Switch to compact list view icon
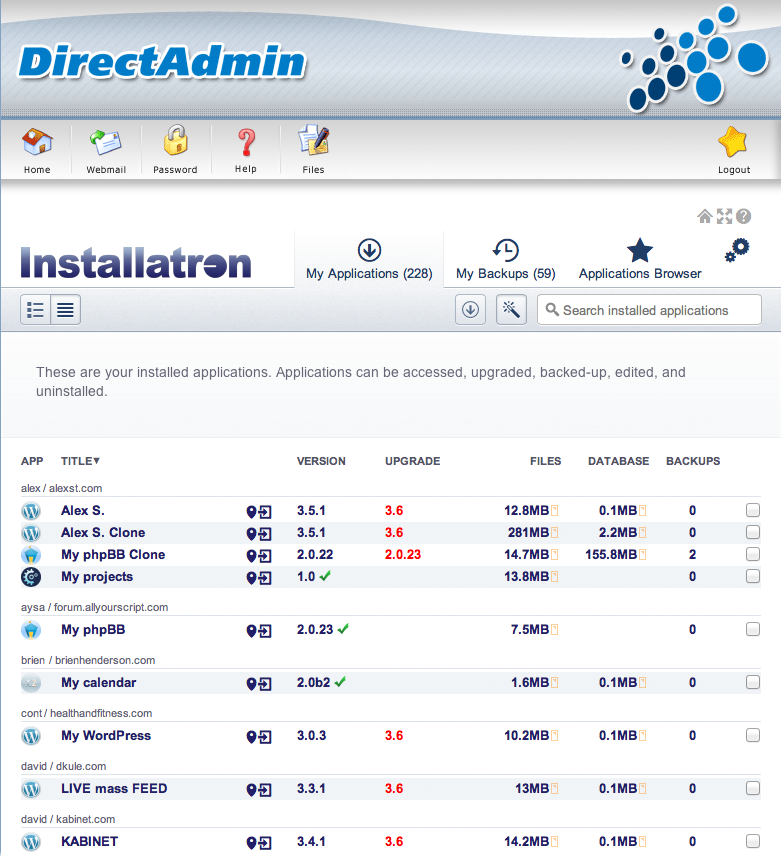 point(65,310)
